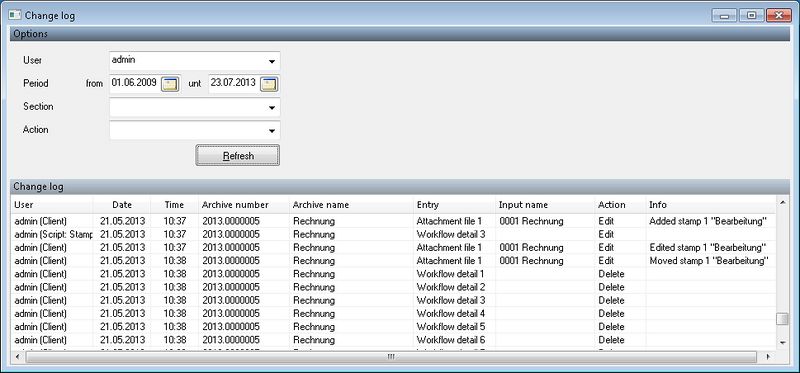The image size is (800, 373).
Task: Maximize the Change log window
Action: click(x=752, y=15)
